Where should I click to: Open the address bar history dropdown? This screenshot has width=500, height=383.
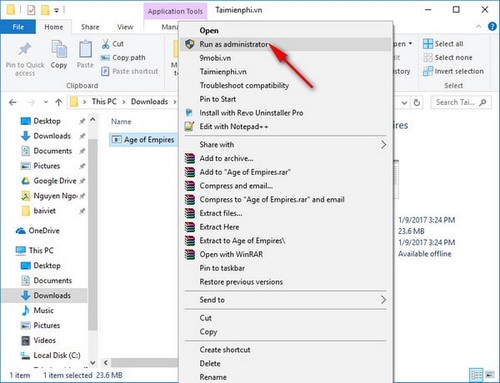click(x=404, y=103)
